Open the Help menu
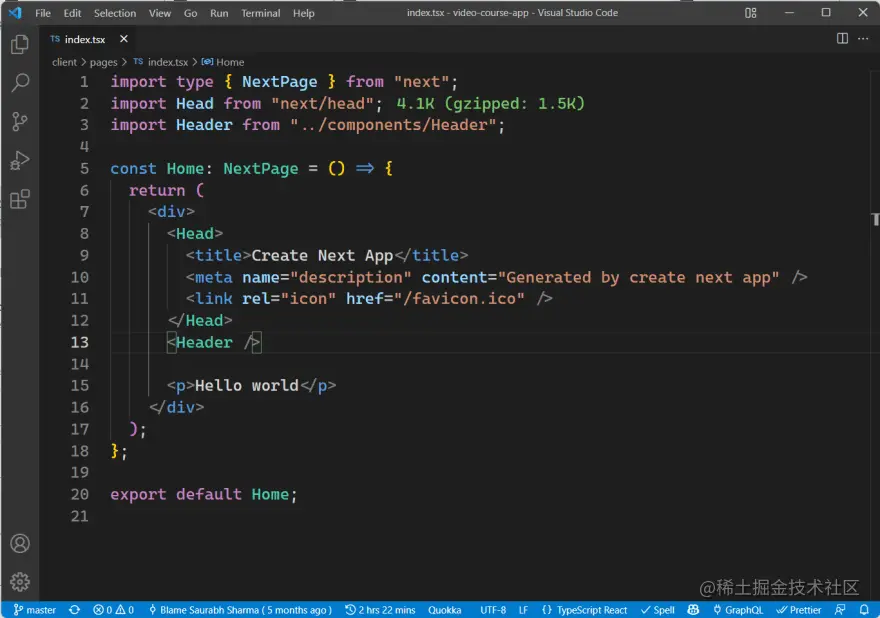 (x=304, y=13)
